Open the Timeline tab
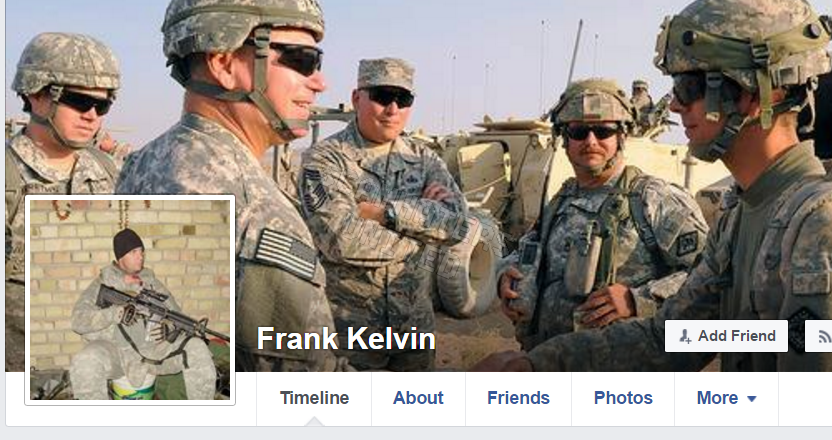 pos(314,398)
